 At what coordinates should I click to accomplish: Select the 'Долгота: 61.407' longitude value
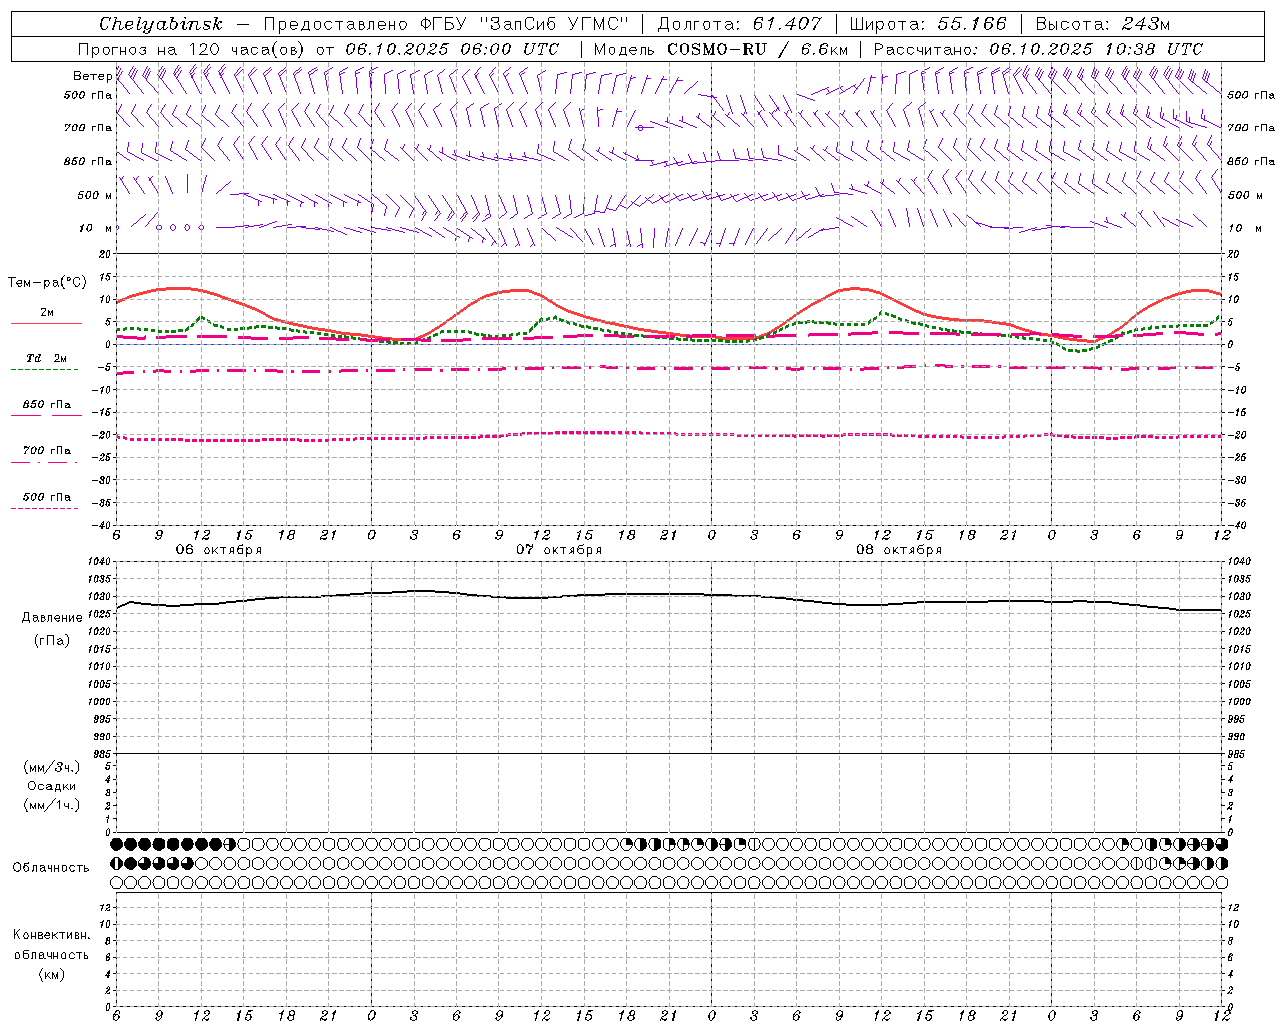click(x=740, y=24)
